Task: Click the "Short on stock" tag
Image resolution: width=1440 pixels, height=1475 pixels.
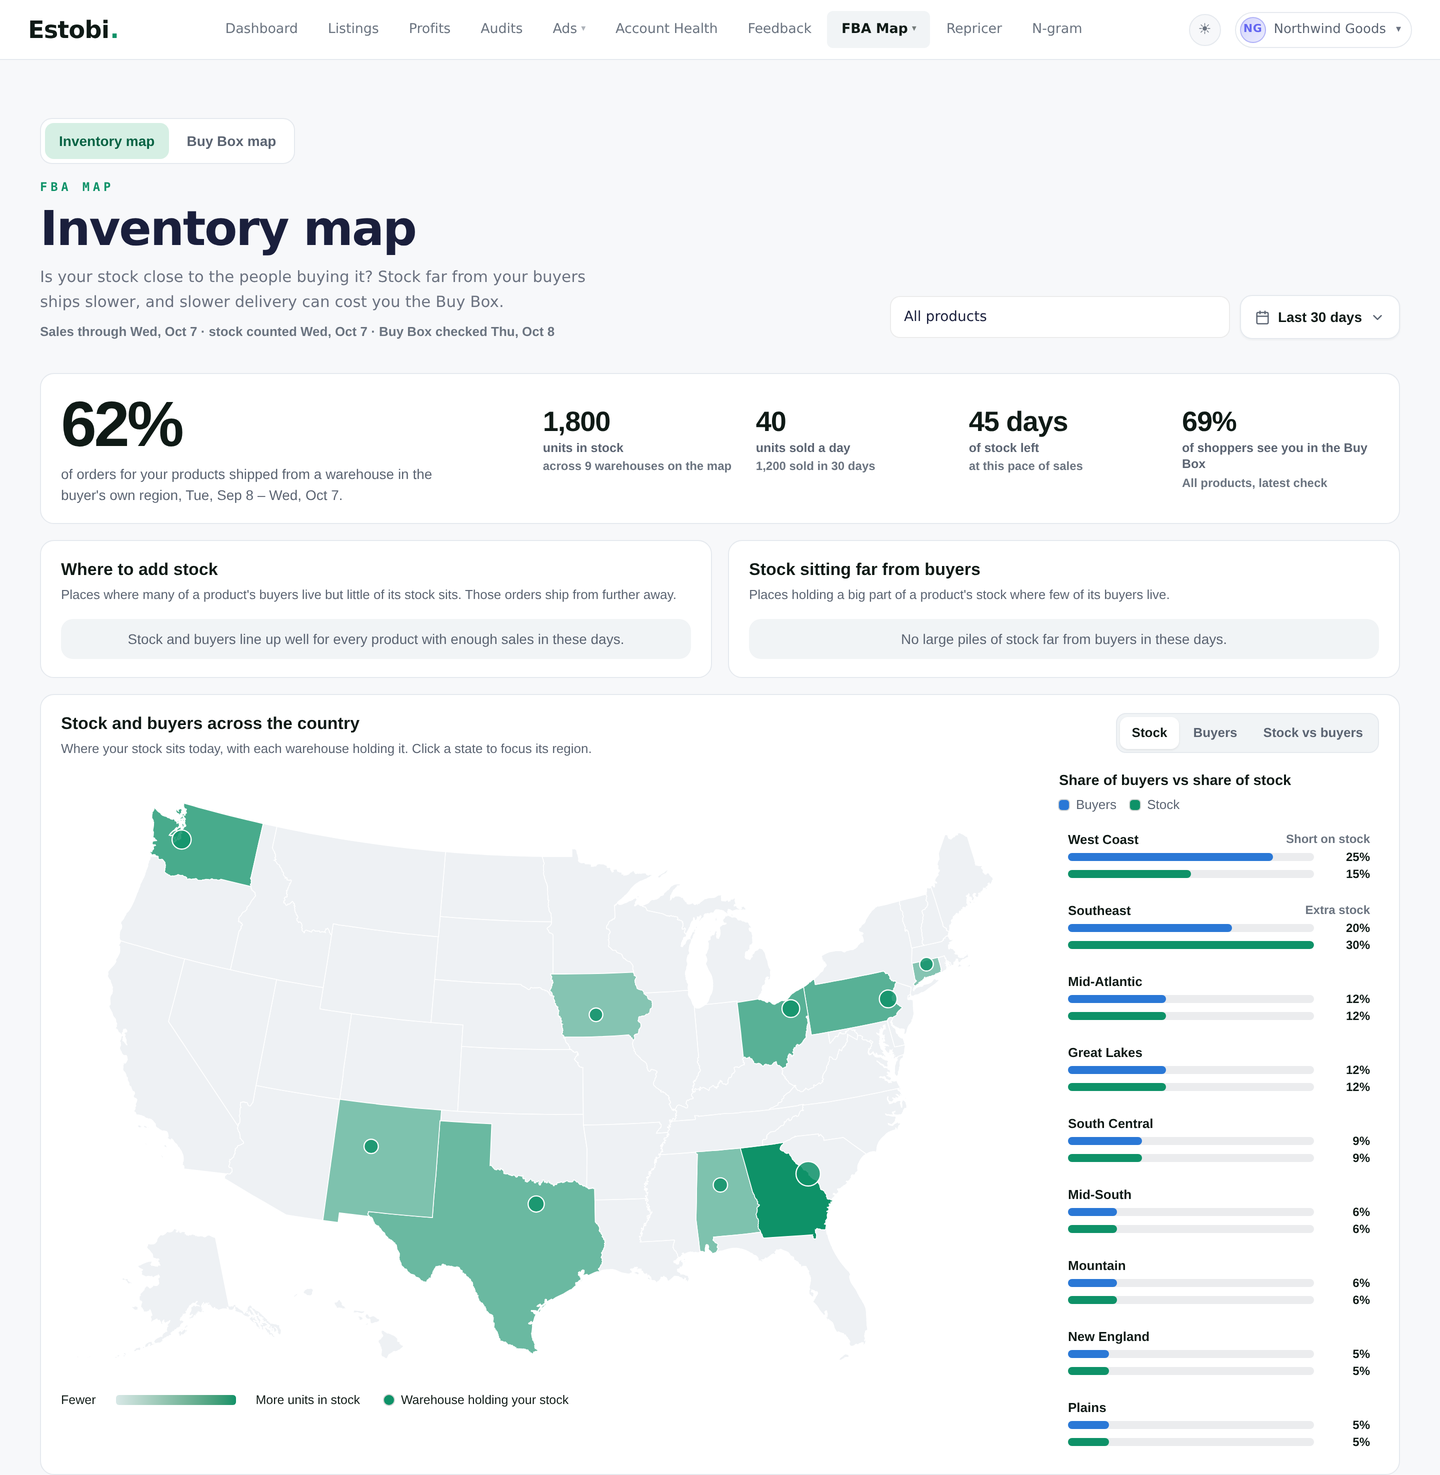Action: pyautogui.click(x=1328, y=839)
